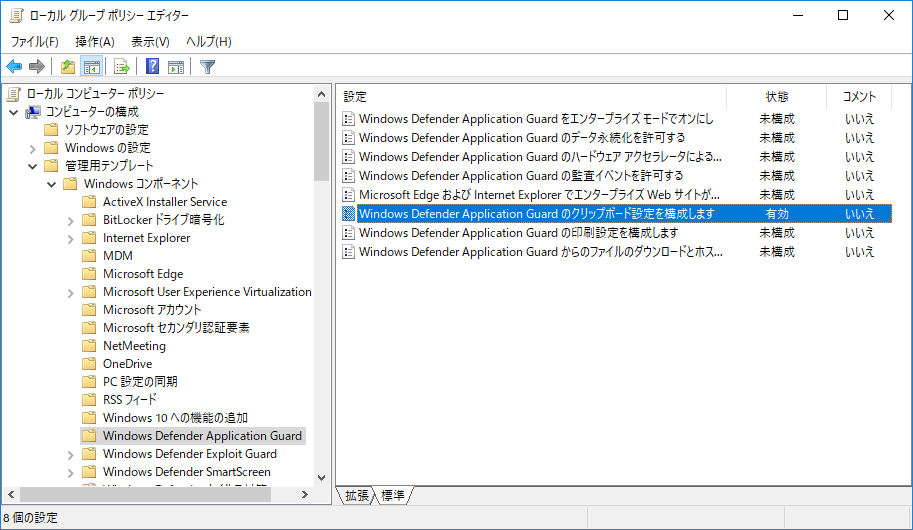
Task: Click the tree scroll up arrow
Action: (x=321, y=94)
